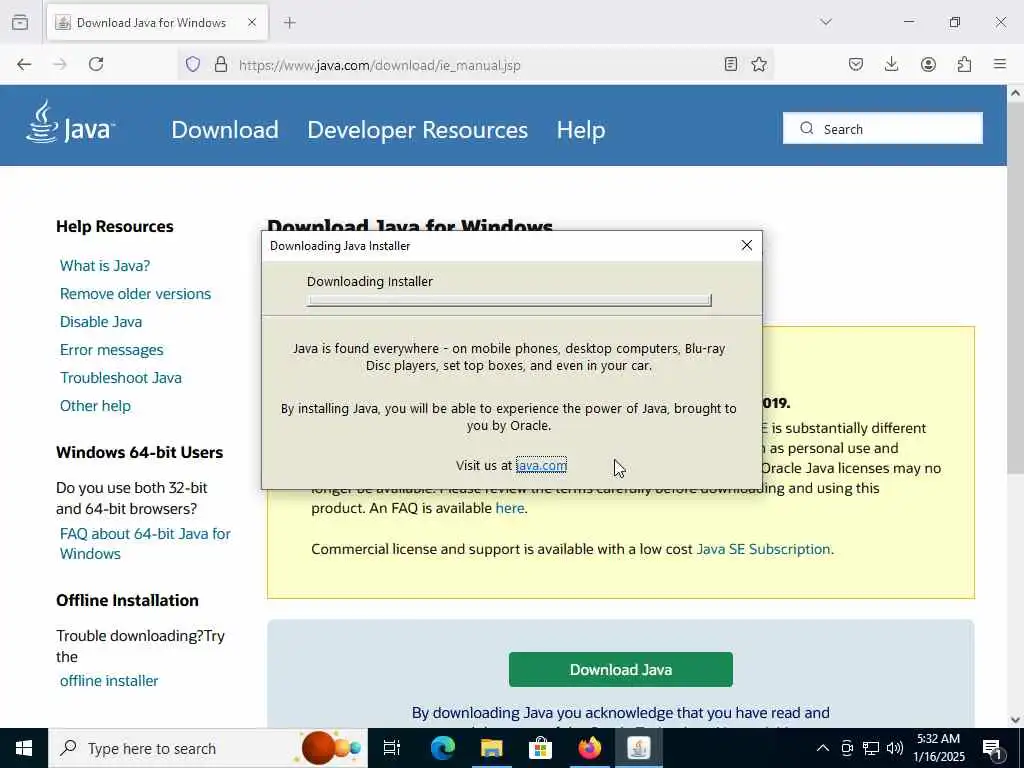Reload the current page
This screenshot has height=768, width=1024.
[96, 64]
